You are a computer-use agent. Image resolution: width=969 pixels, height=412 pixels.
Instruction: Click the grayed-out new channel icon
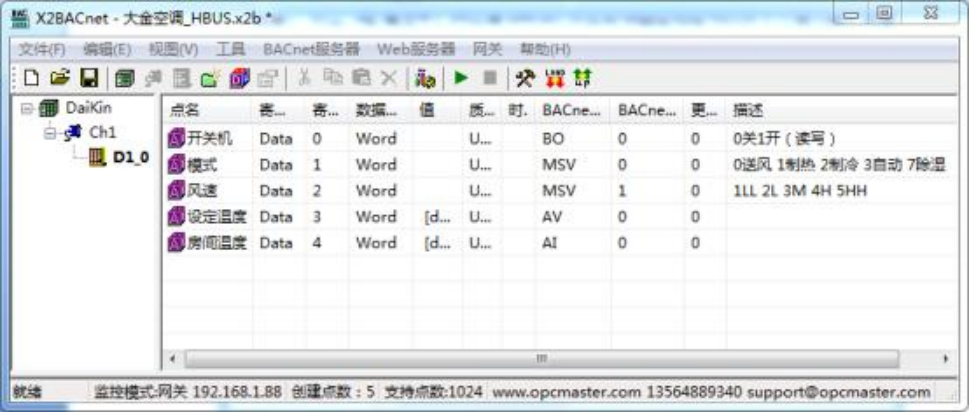[x=153, y=78]
